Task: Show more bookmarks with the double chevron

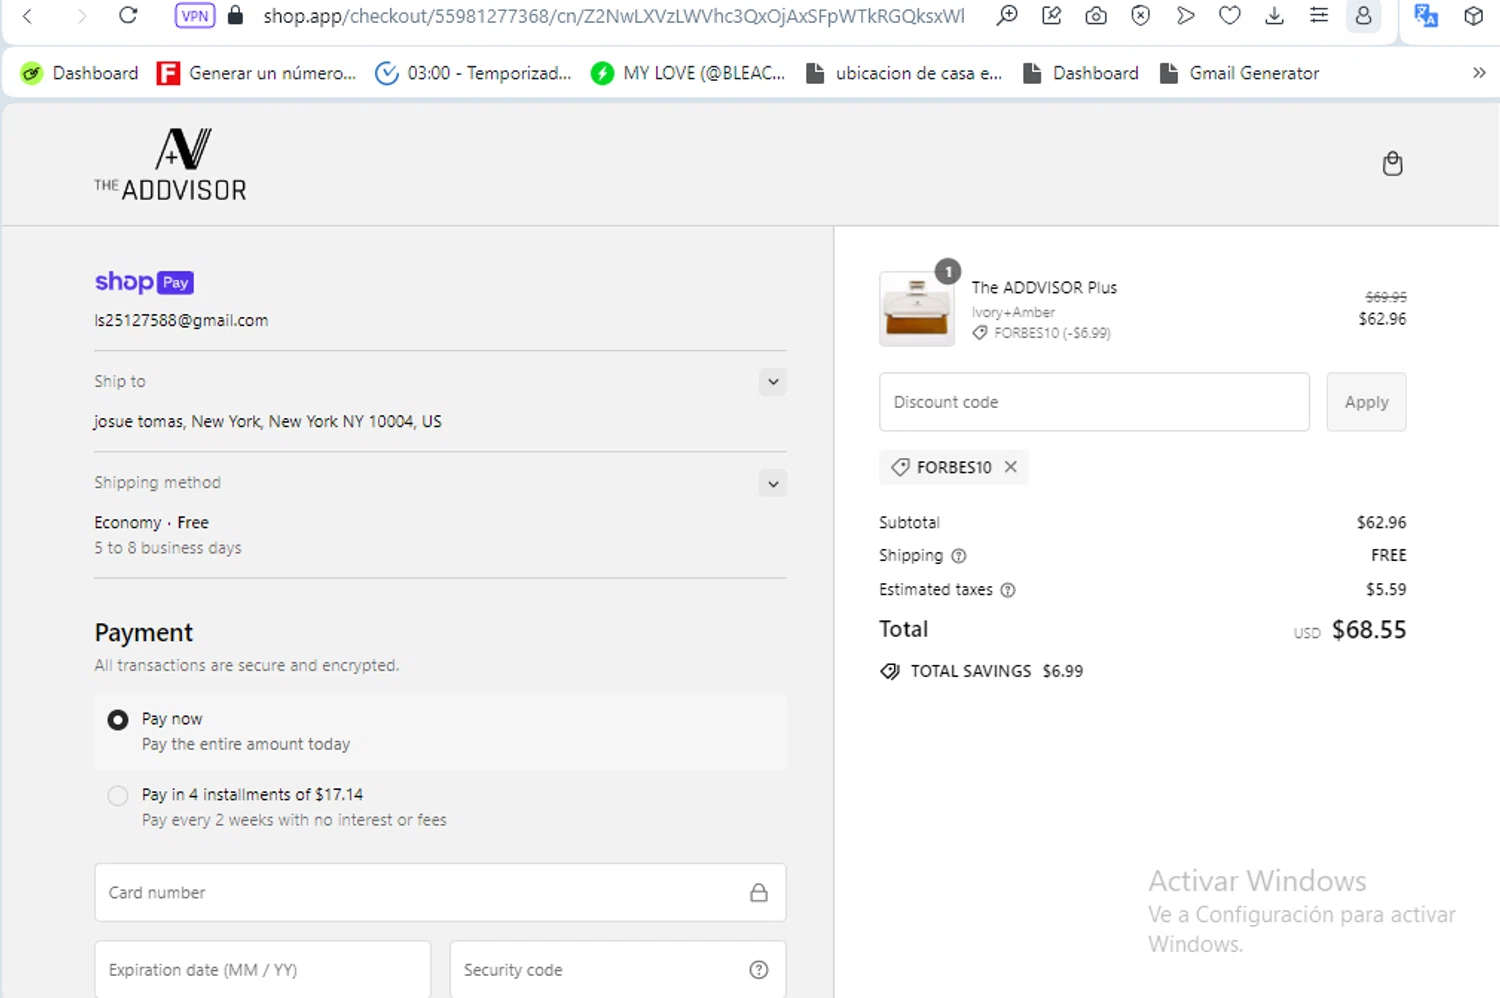Action: pos(1479,73)
